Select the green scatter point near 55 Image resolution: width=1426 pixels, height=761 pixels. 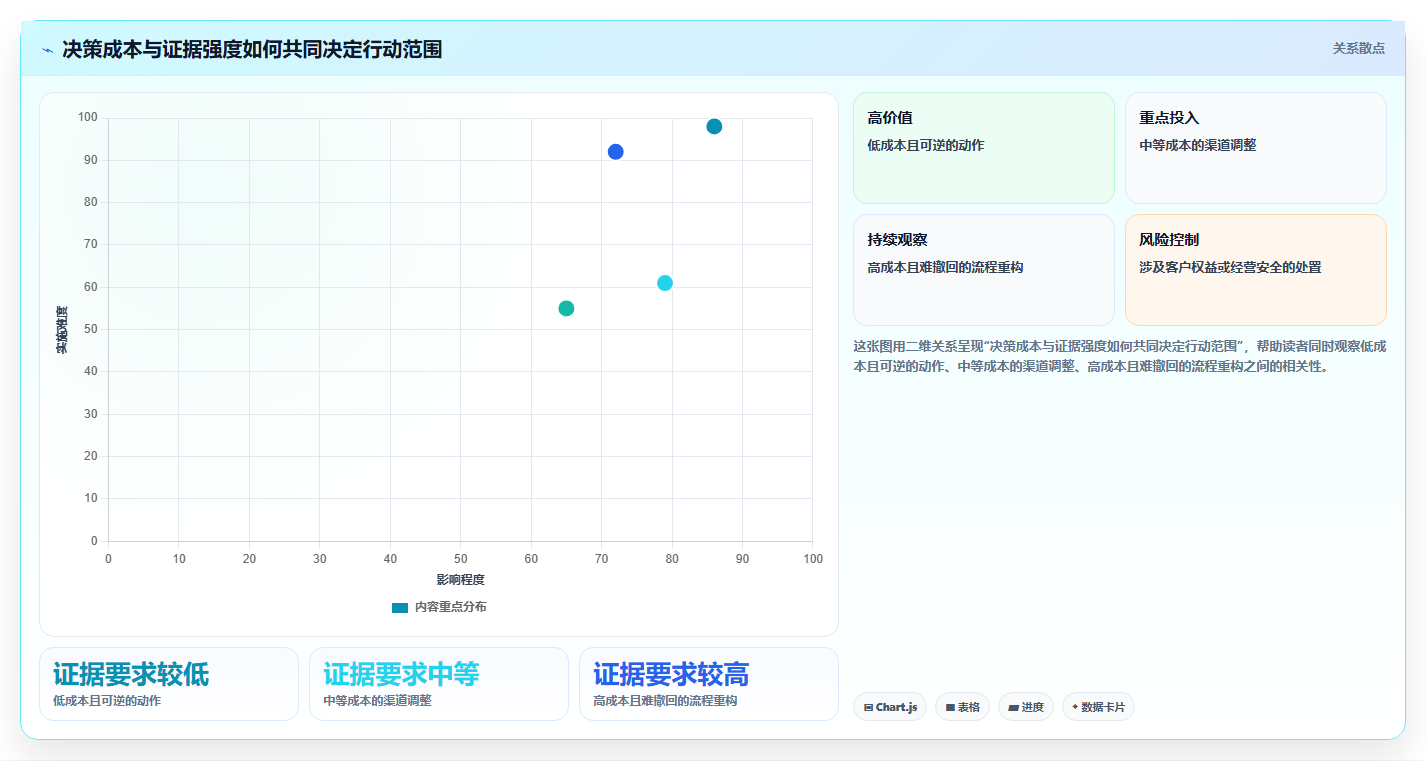(566, 308)
